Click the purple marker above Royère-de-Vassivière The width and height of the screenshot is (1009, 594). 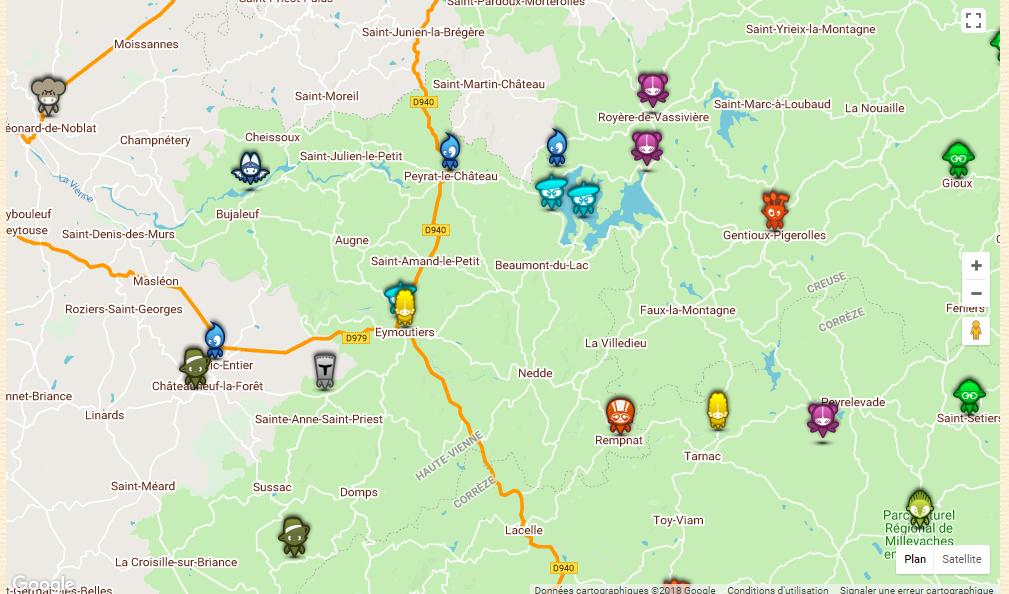pos(653,89)
